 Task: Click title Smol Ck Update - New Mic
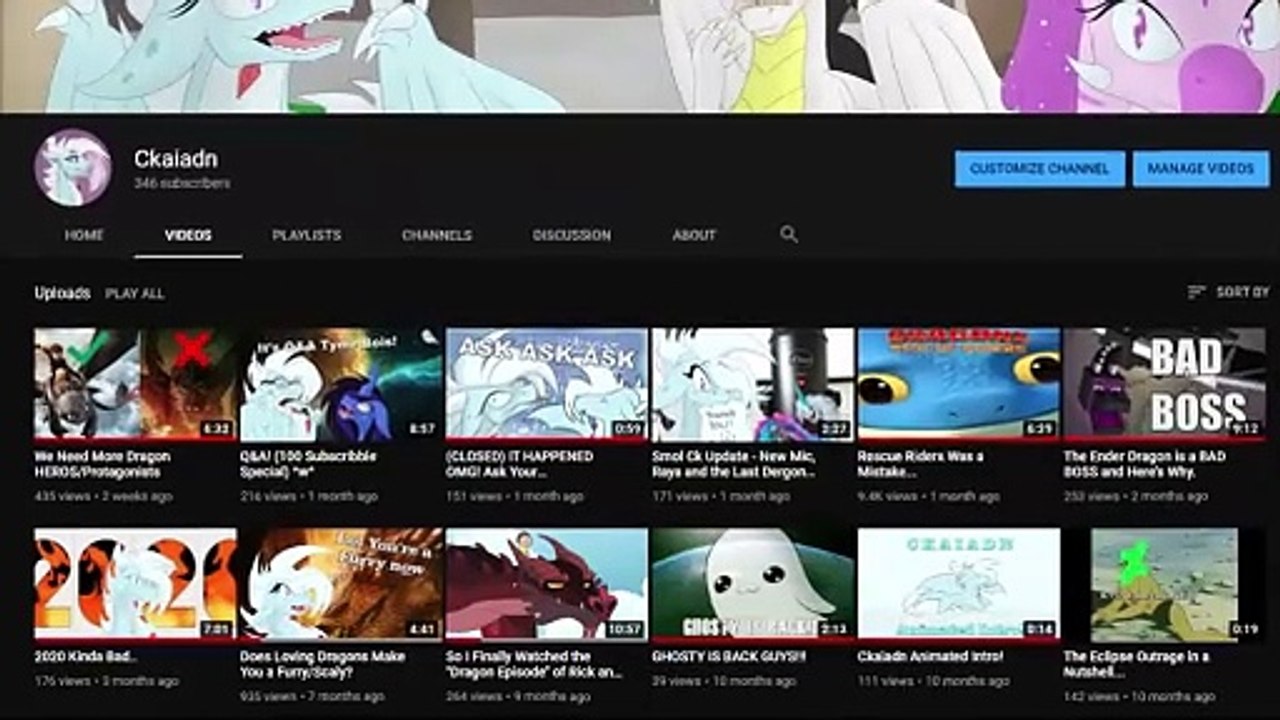(734, 464)
